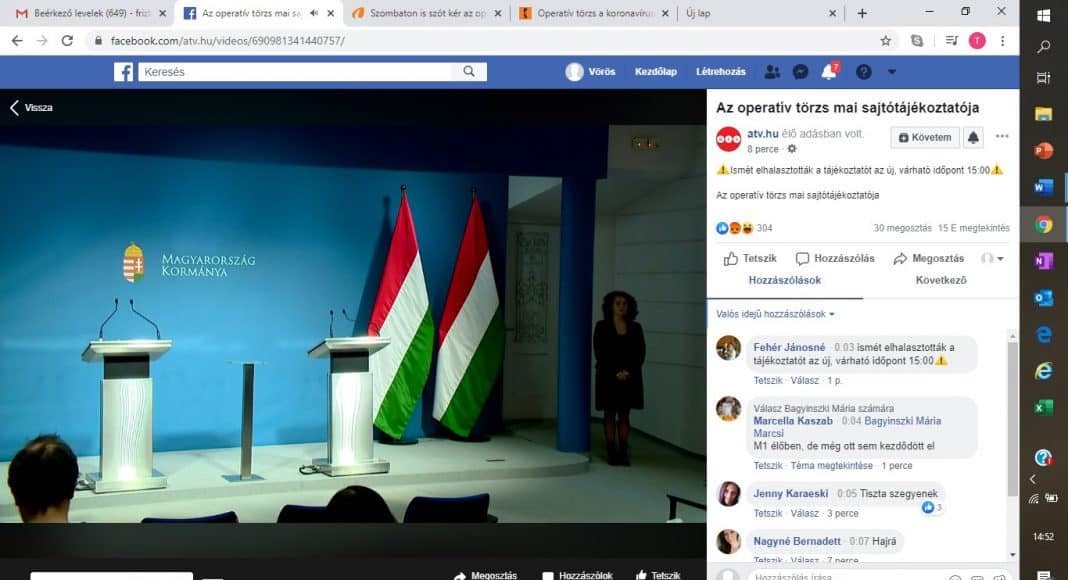Image resolution: width=1068 pixels, height=580 pixels.
Task: Select the Következő tab
Action: click(941, 280)
